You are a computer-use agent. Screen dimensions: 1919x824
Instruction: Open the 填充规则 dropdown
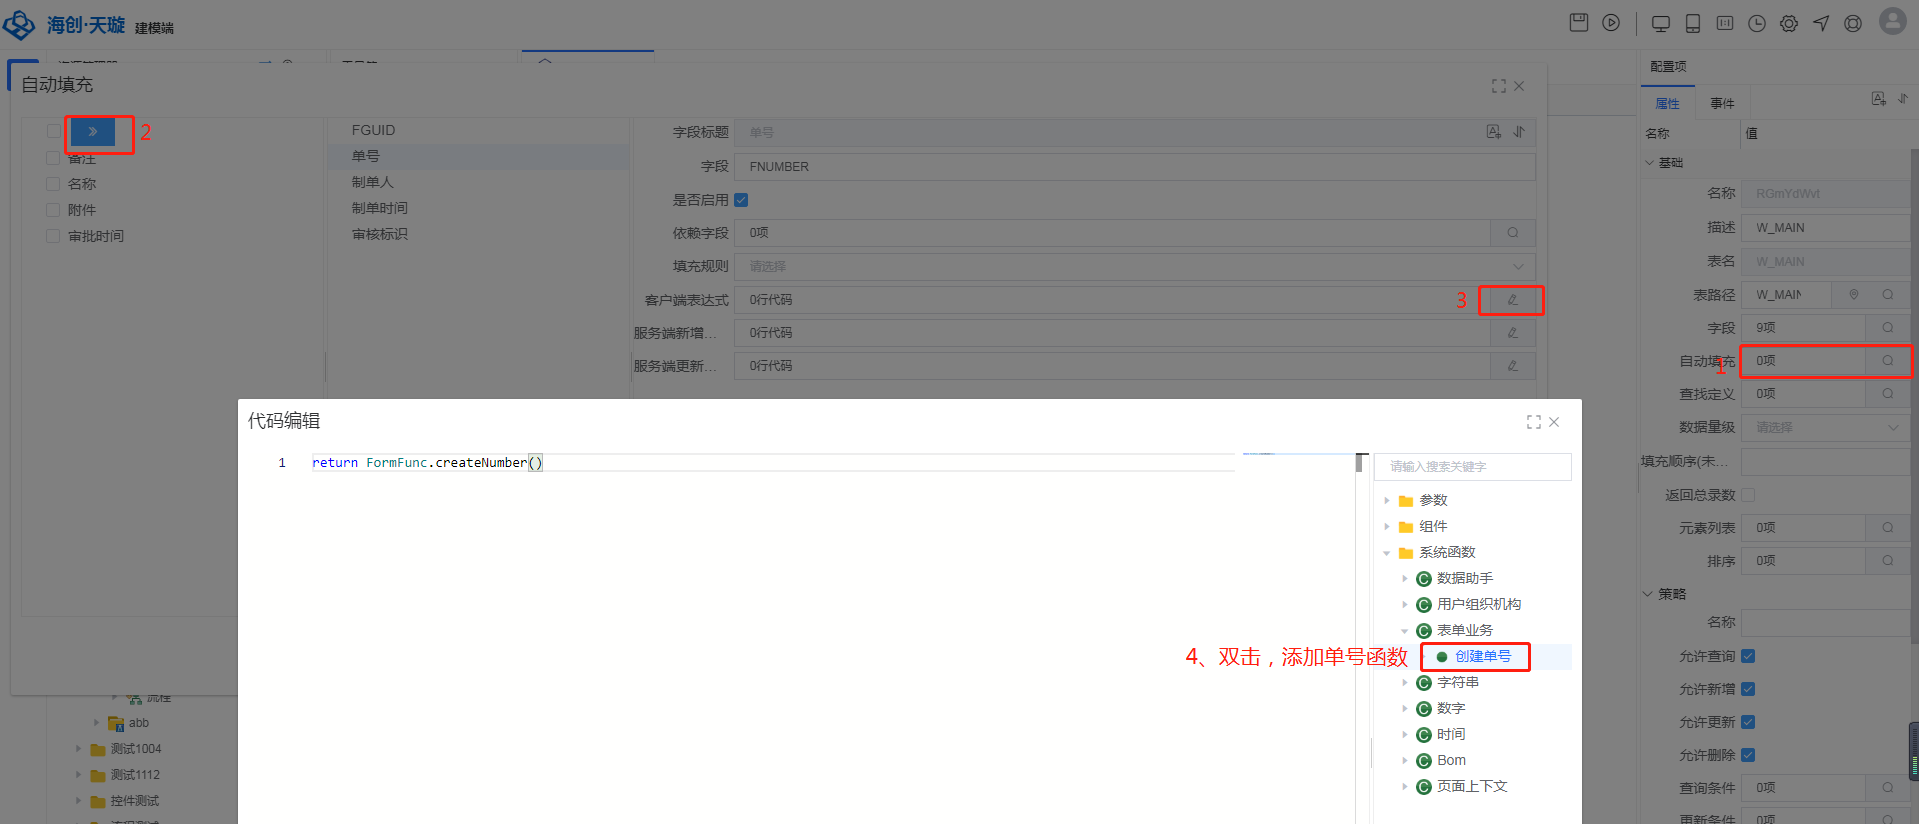1134,267
